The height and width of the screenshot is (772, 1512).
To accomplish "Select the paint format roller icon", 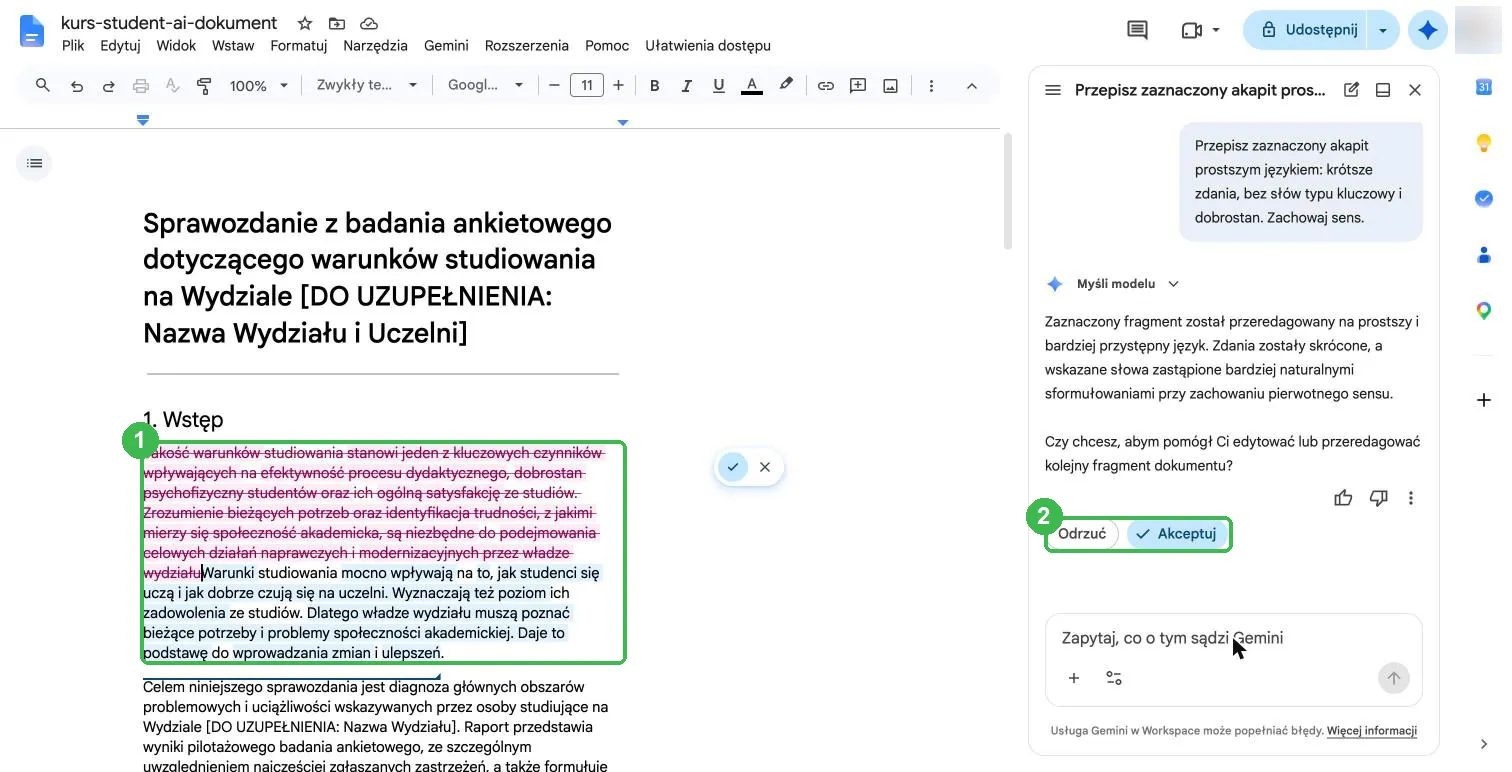I will [204, 86].
